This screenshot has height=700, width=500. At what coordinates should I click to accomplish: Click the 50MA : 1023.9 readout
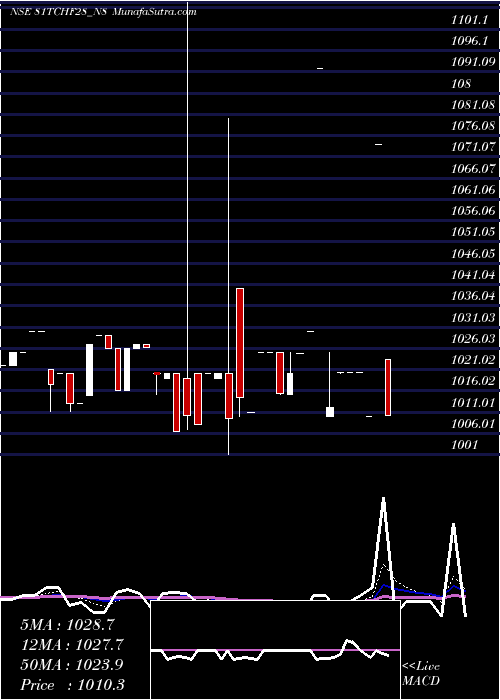coord(71,665)
